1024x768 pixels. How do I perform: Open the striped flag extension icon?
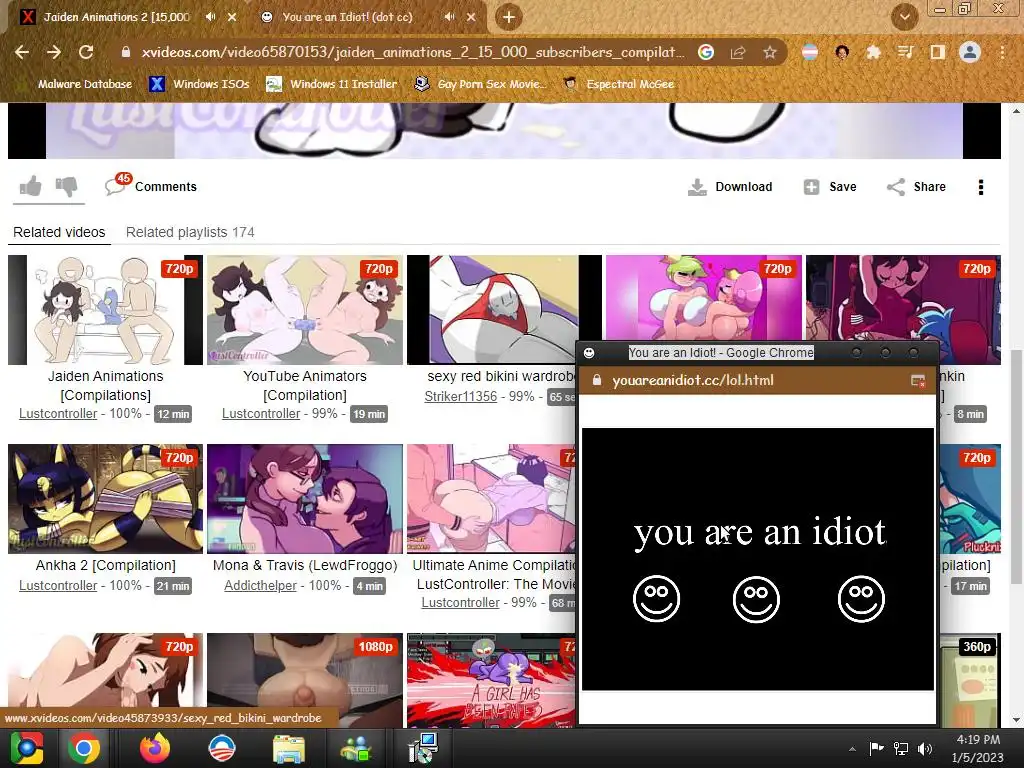810,52
